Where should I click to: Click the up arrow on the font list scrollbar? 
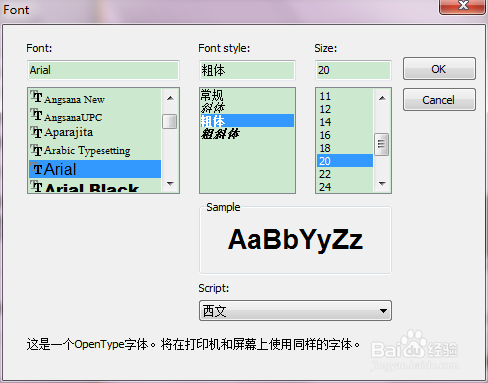[x=170, y=98]
